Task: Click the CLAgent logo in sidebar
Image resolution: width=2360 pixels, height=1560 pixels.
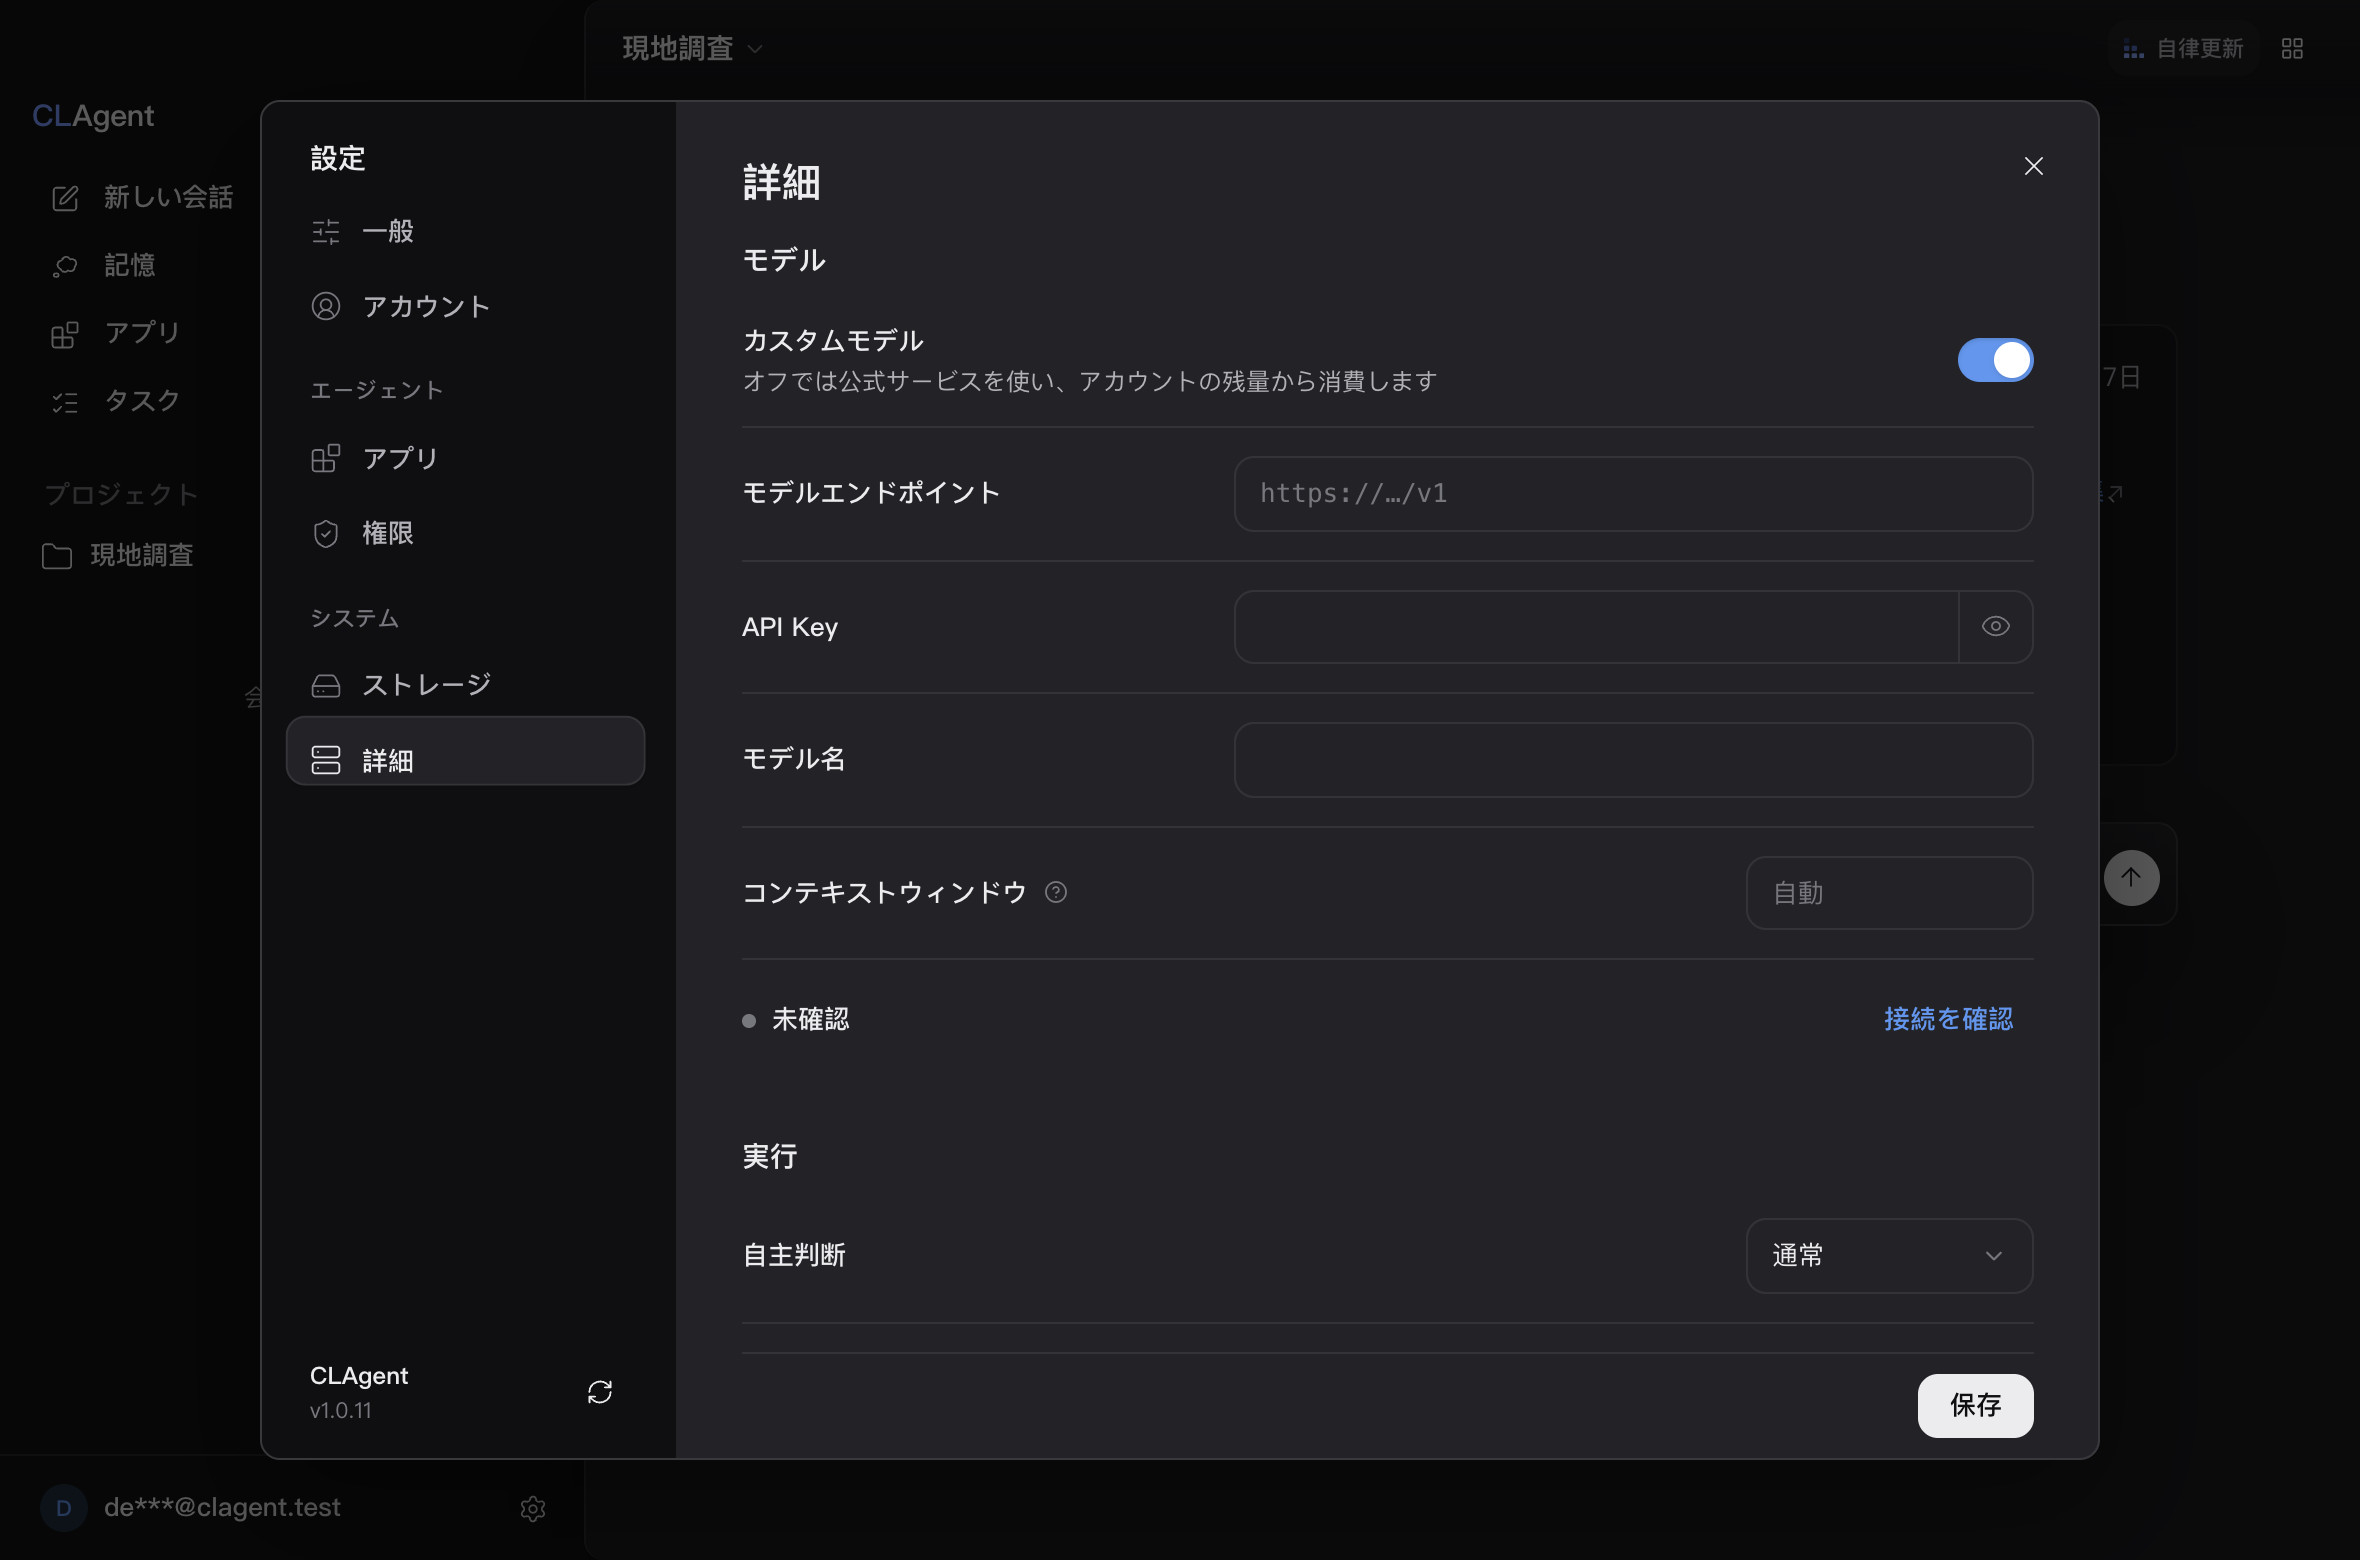Action: click(x=93, y=116)
